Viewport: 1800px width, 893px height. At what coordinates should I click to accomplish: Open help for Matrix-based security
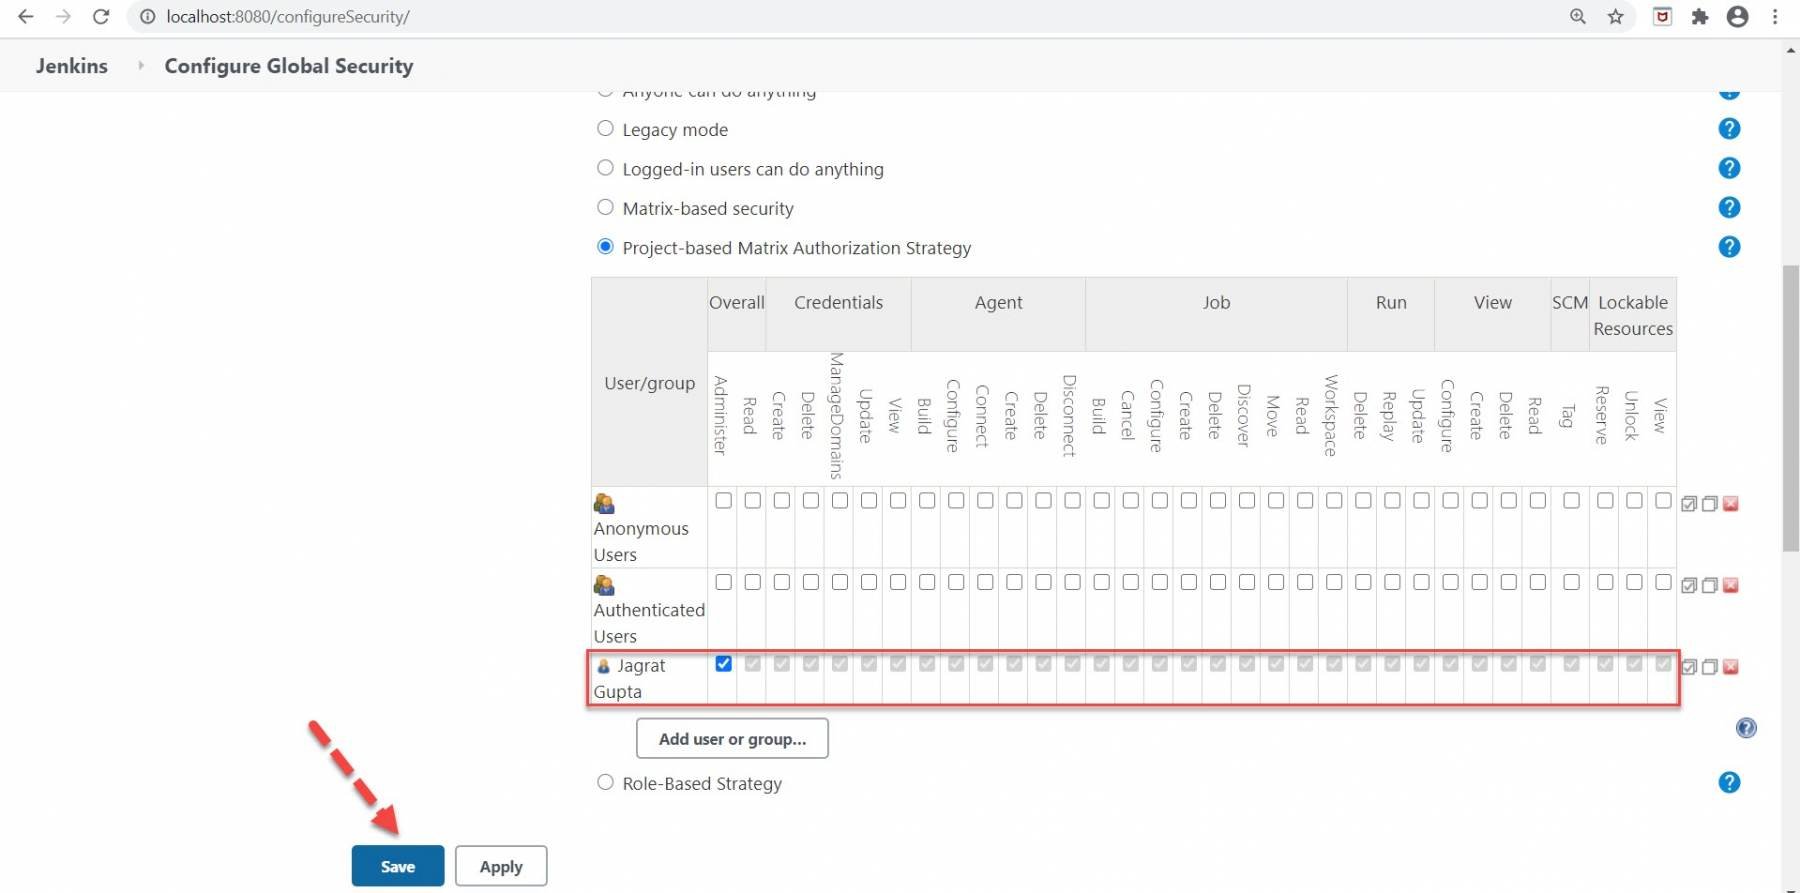pos(1729,207)
